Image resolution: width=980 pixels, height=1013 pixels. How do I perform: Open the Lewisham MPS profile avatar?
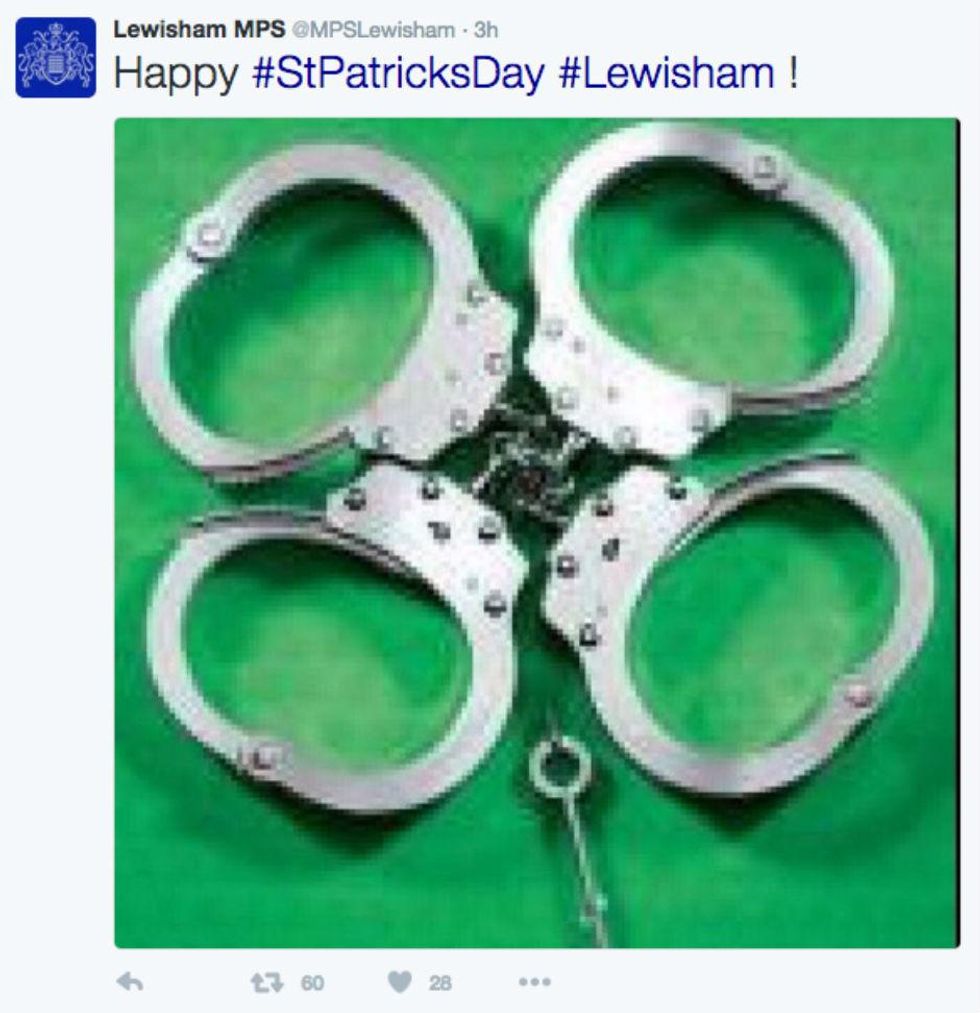pyautogui.click(x=56, y=57)
